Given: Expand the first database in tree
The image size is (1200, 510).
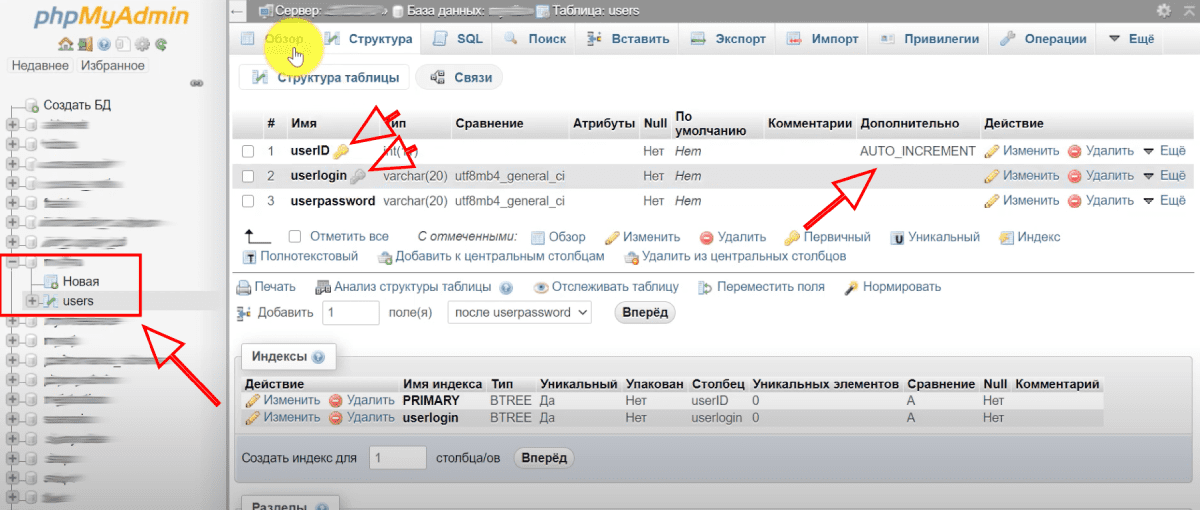Looking at the screenshot, I should tap(12, 125).
